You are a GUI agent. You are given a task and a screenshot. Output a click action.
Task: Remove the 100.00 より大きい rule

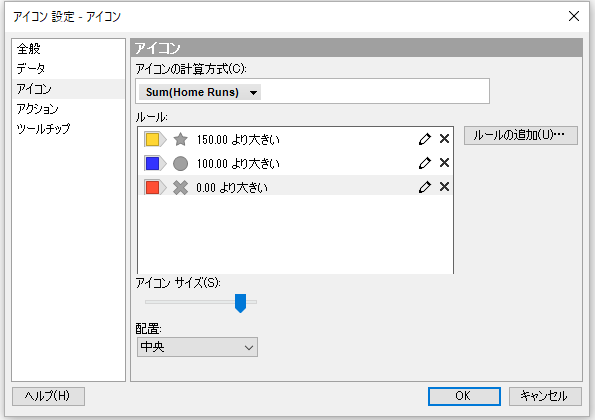444,163
